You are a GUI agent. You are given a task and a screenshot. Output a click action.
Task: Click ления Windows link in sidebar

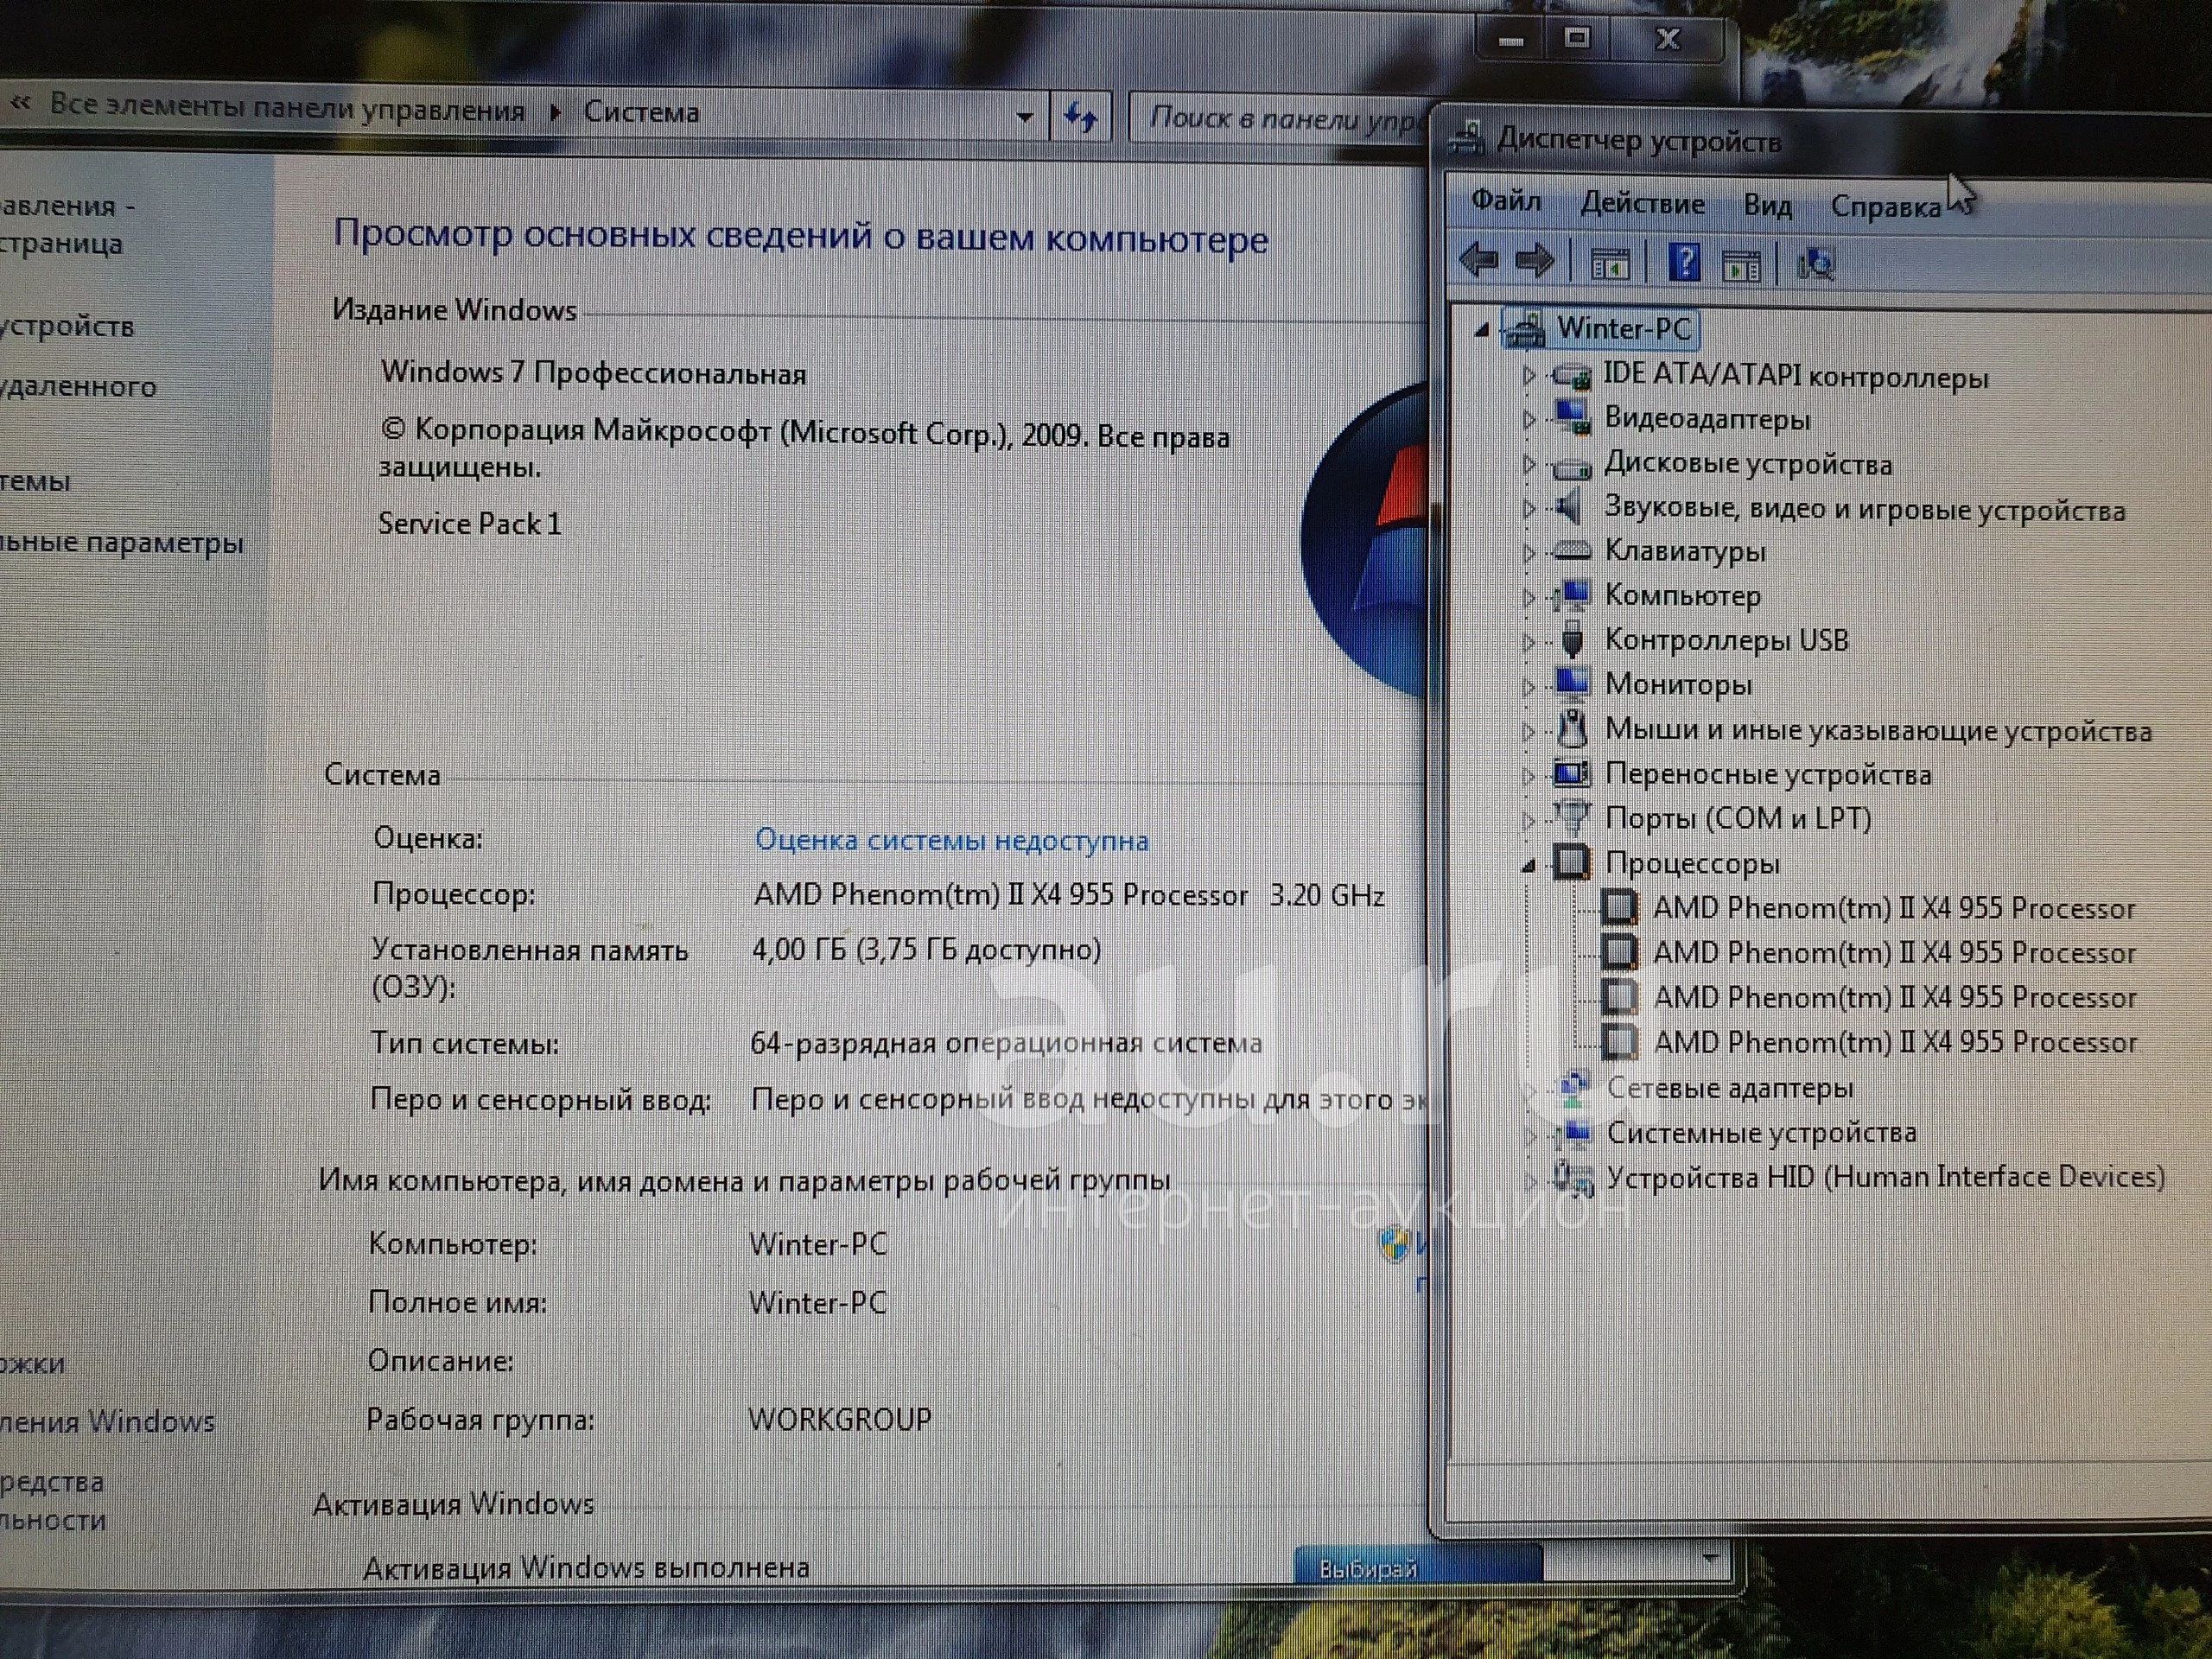point(108,1421)
